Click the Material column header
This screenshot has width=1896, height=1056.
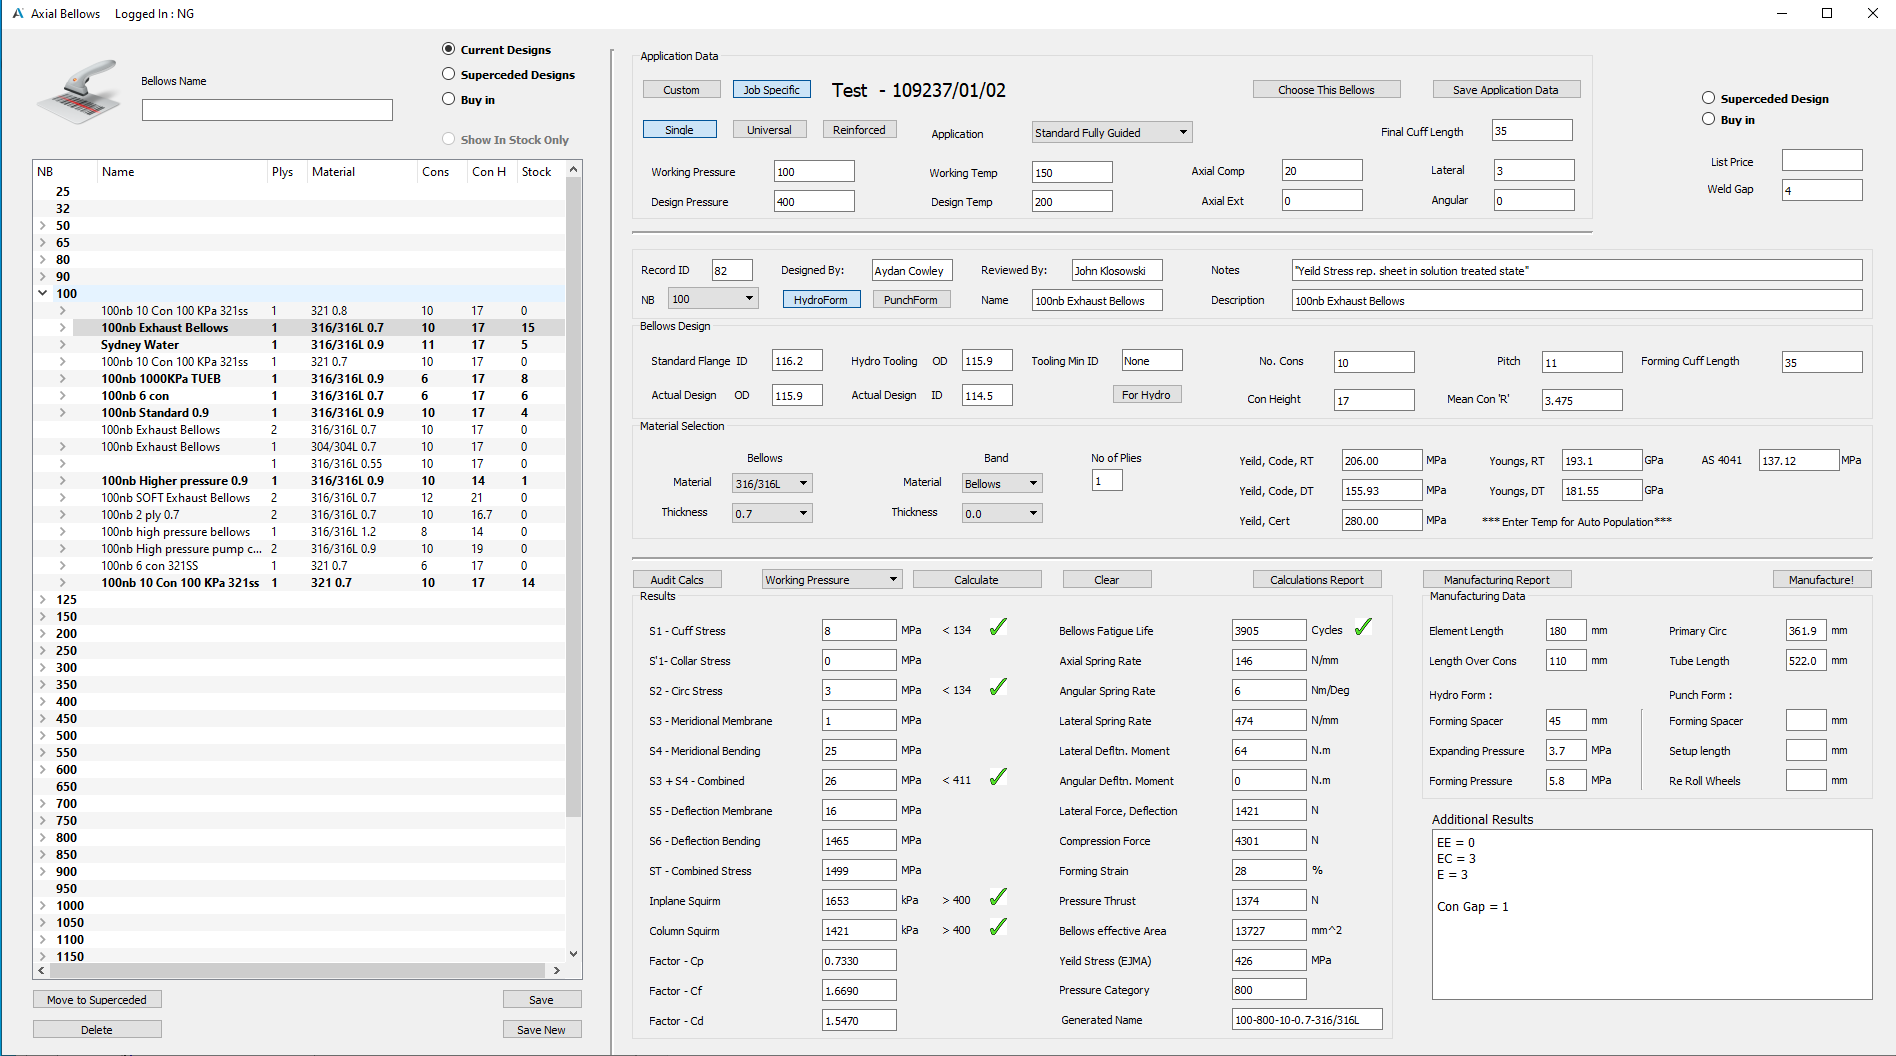click(x=362, y=171)
